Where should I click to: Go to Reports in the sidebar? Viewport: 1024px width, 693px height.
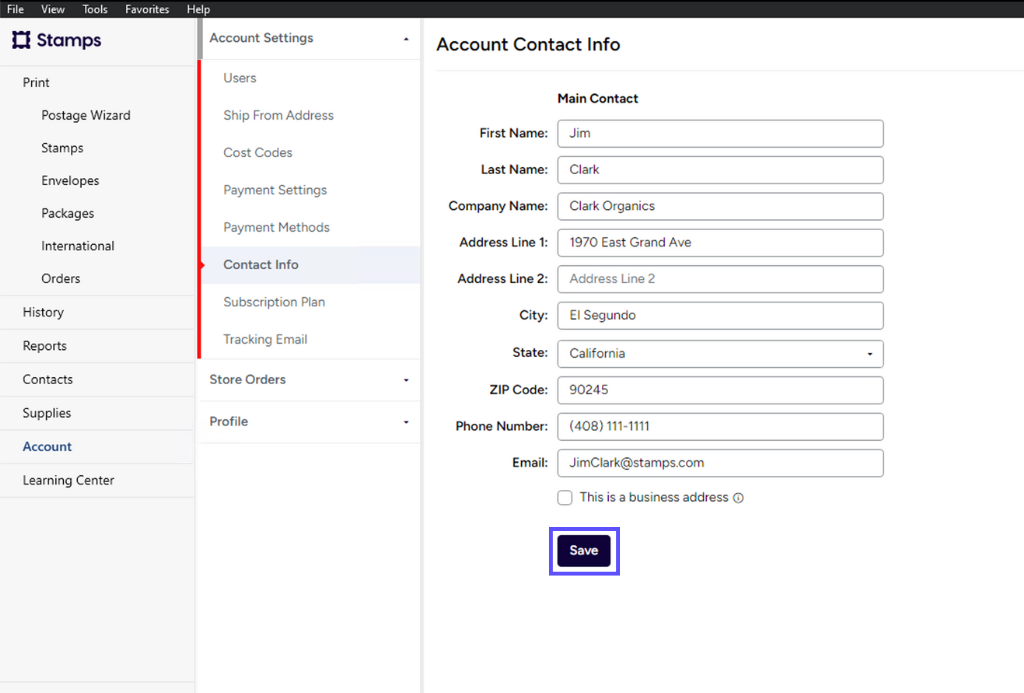coord(97,346)
